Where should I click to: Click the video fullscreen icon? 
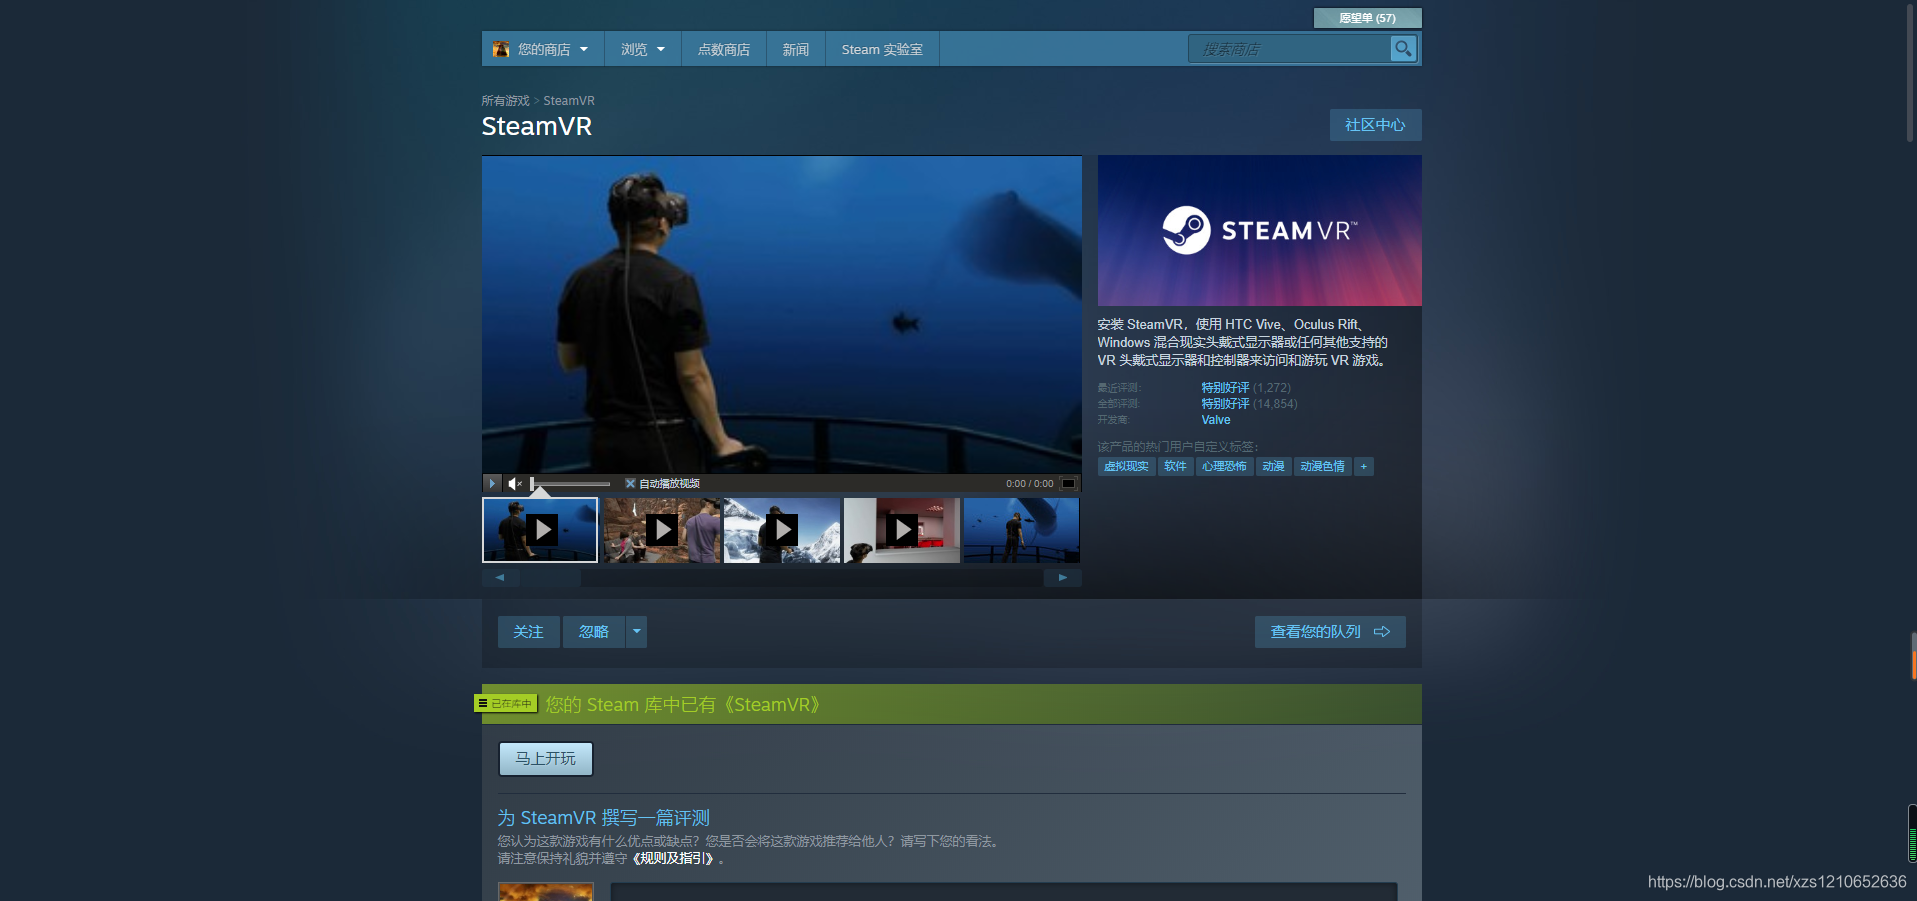tap(1069, 483)
